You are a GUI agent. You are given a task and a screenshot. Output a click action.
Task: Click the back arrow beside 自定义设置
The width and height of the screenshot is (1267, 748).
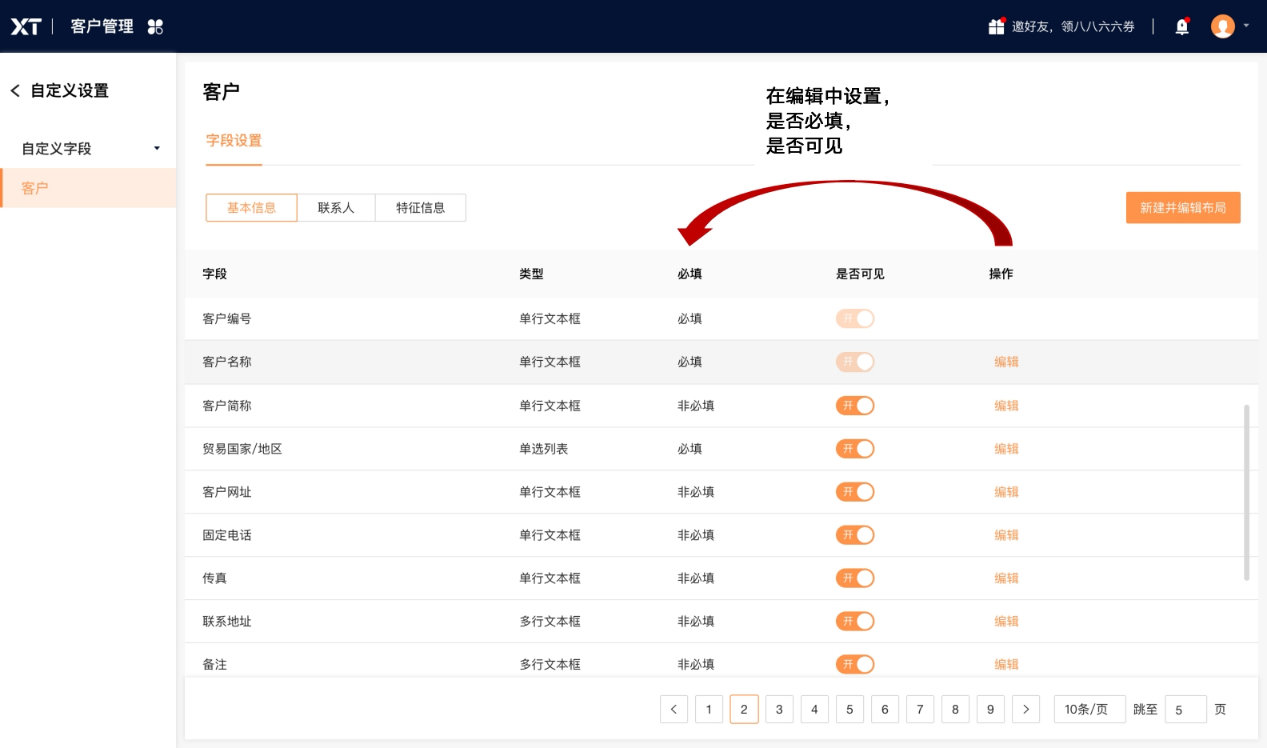tap(14, 90)
